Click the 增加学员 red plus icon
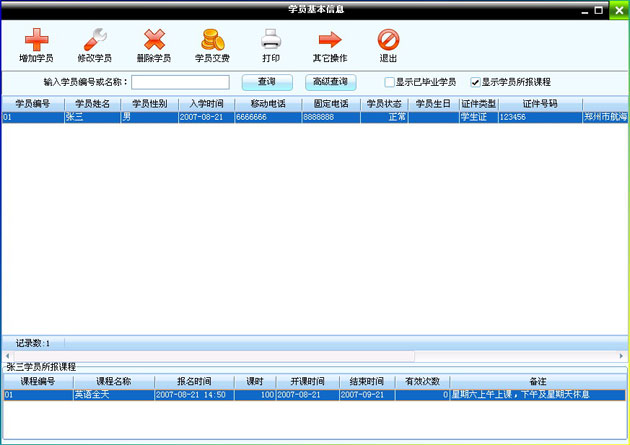 click(36, 40)
